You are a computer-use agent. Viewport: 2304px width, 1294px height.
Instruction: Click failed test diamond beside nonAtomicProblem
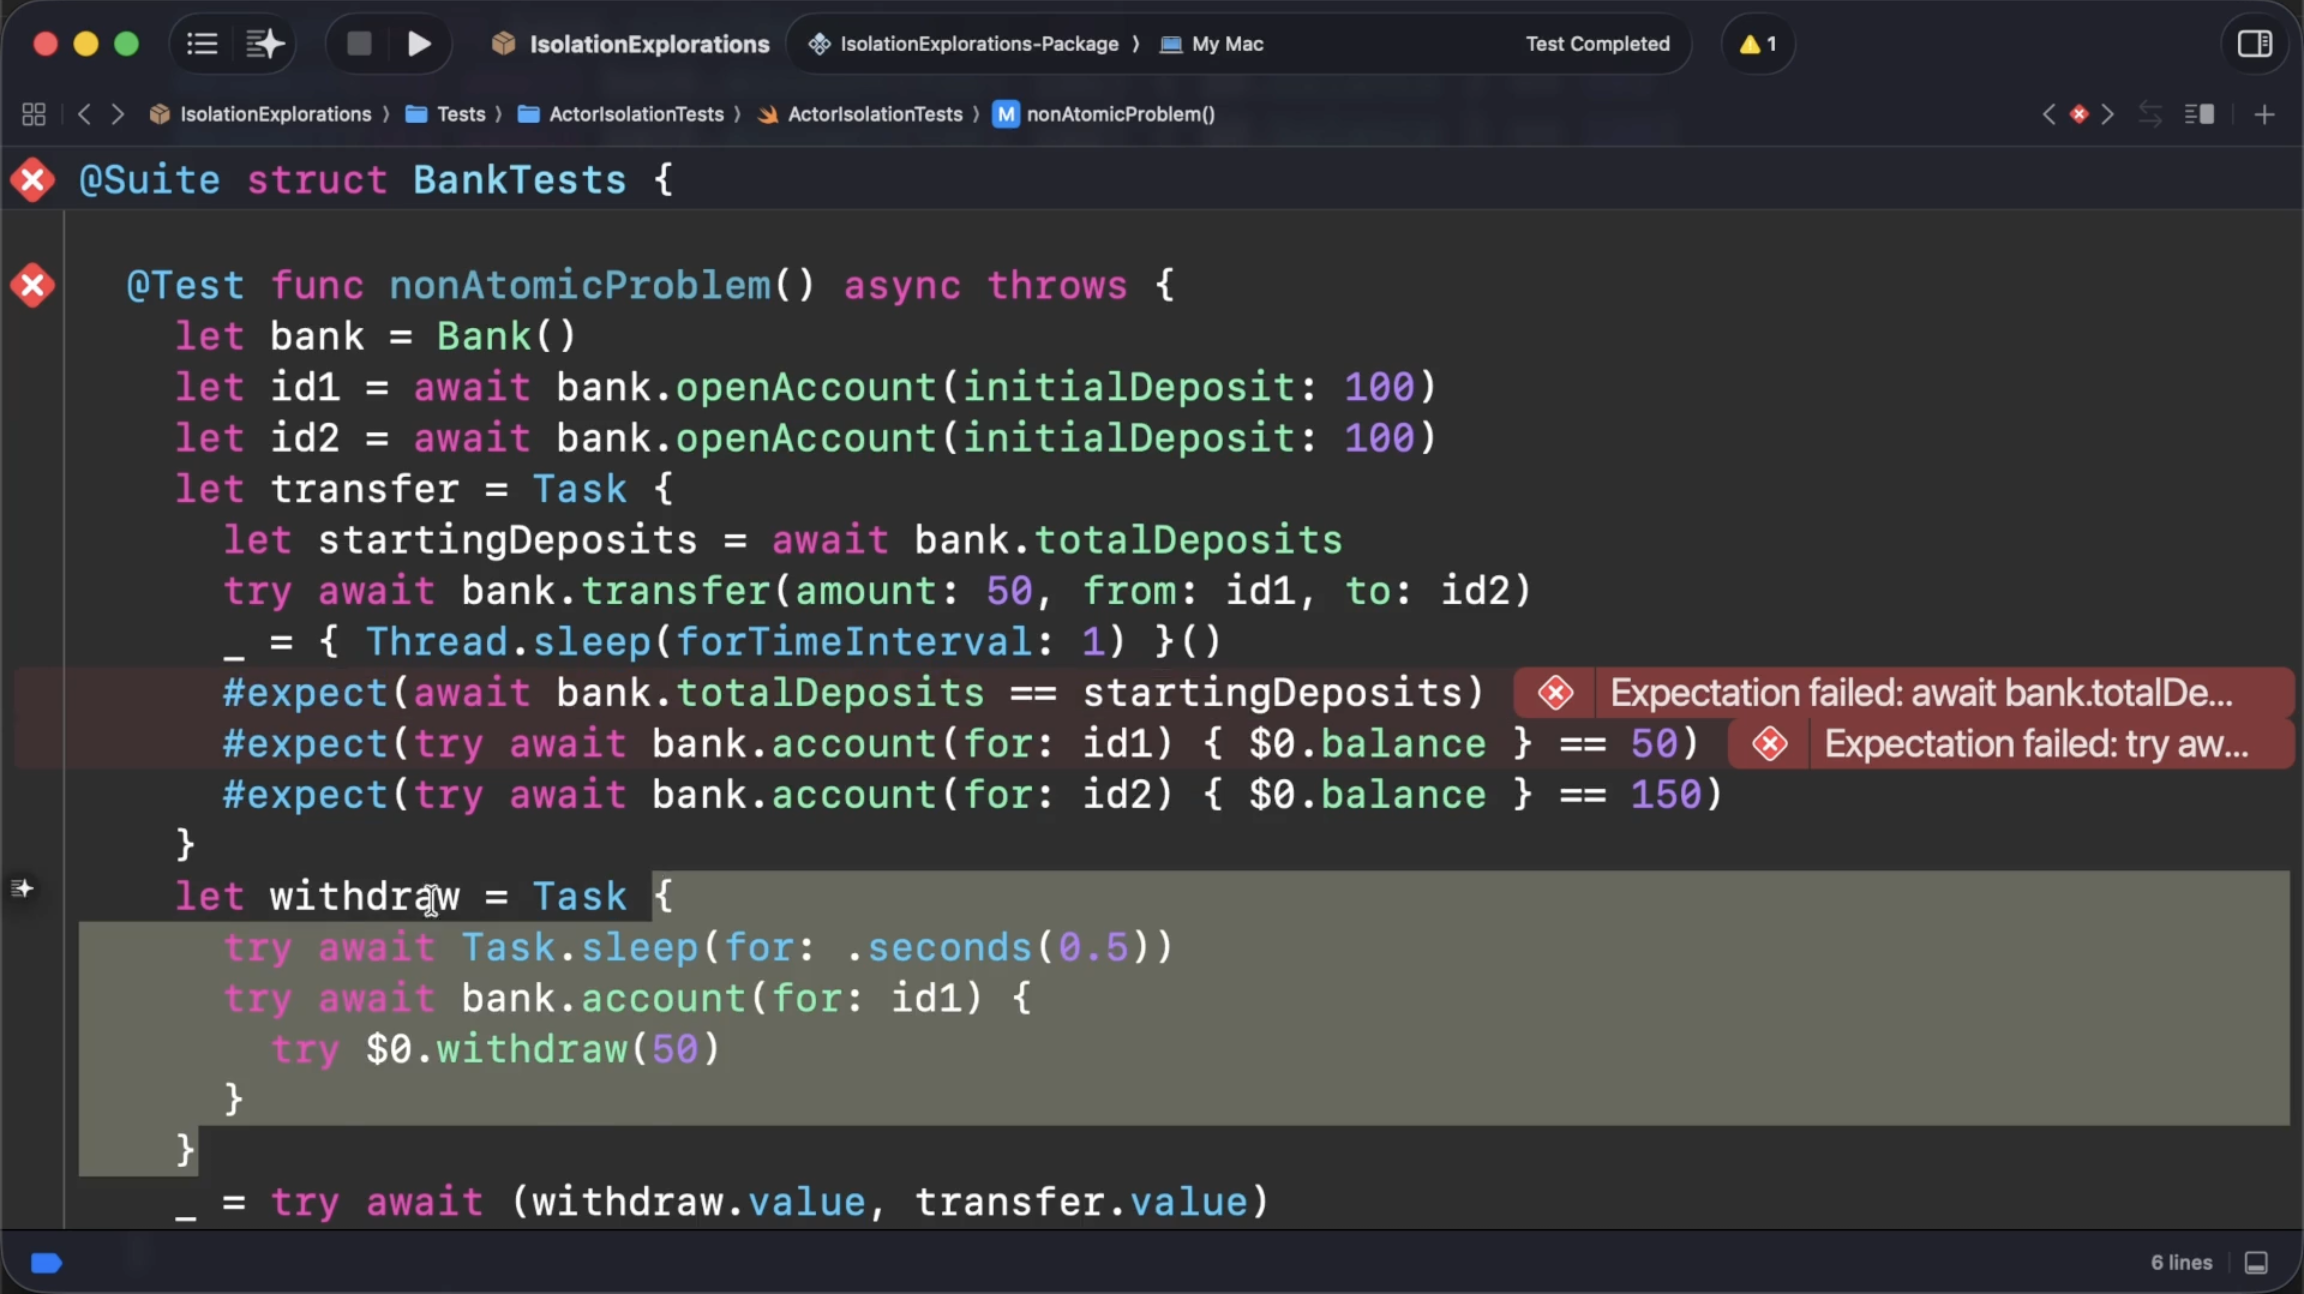[x=33, y=286]
